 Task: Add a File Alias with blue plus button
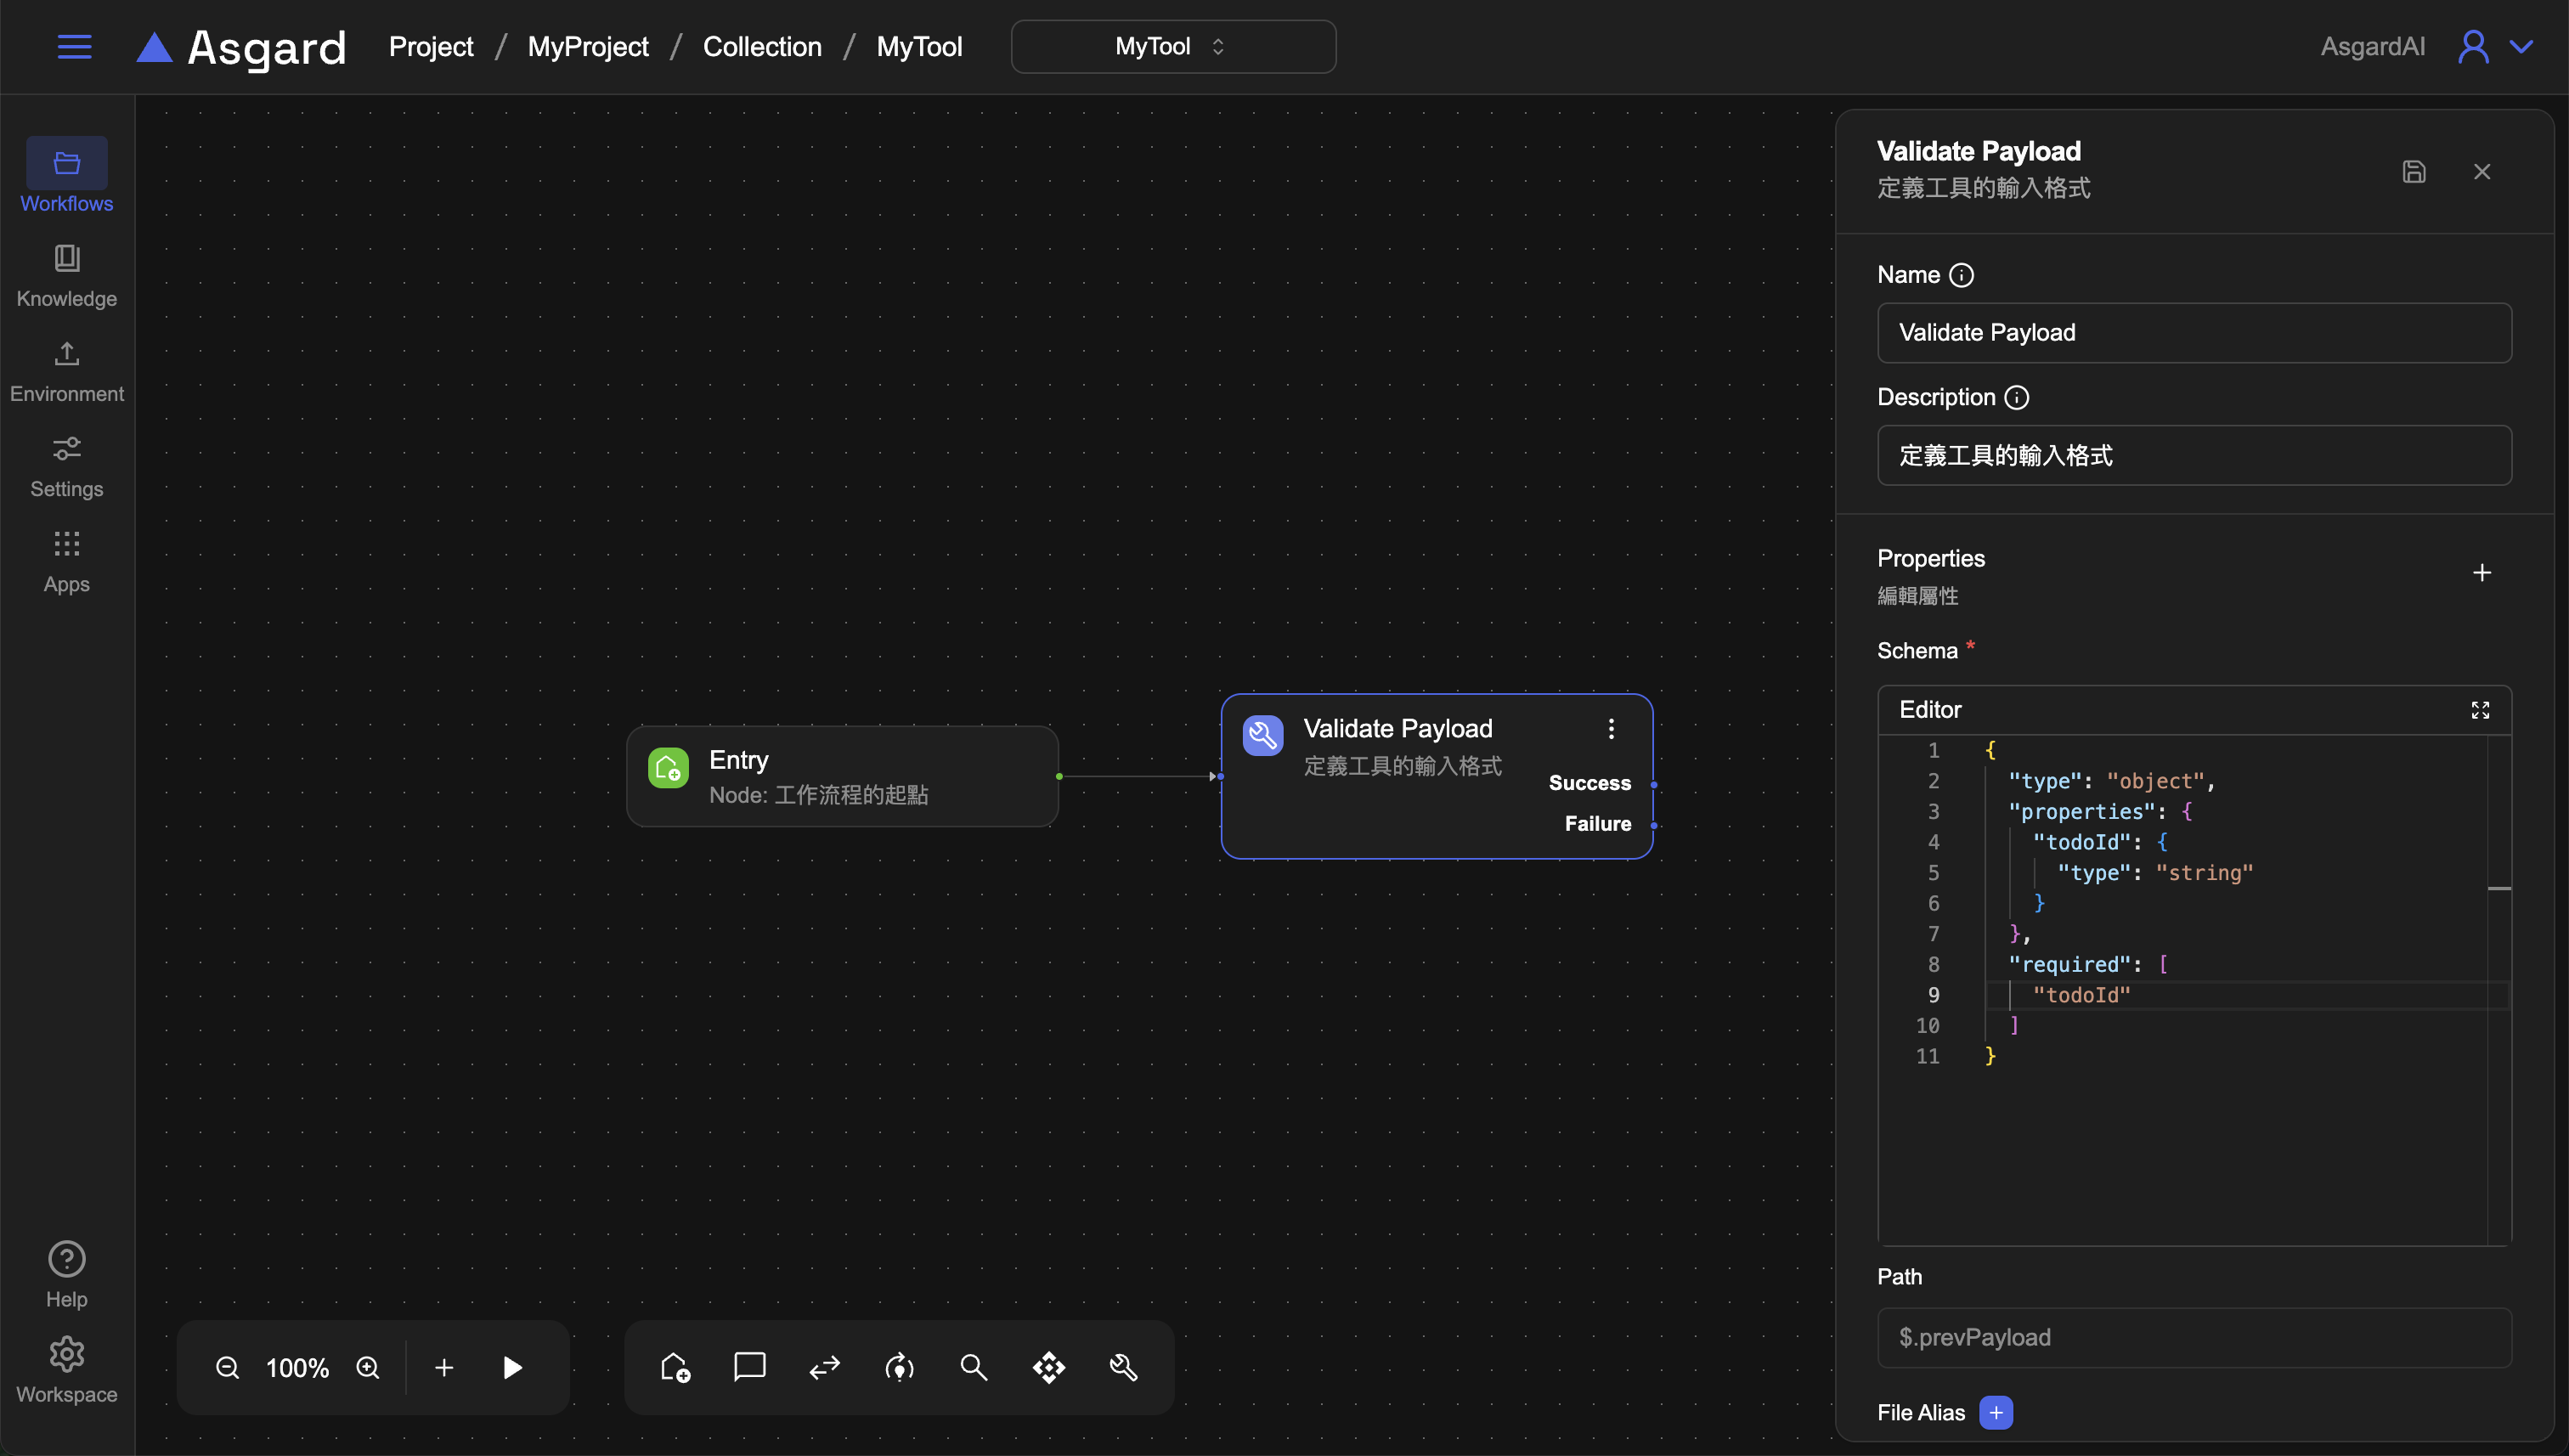1995,1412
